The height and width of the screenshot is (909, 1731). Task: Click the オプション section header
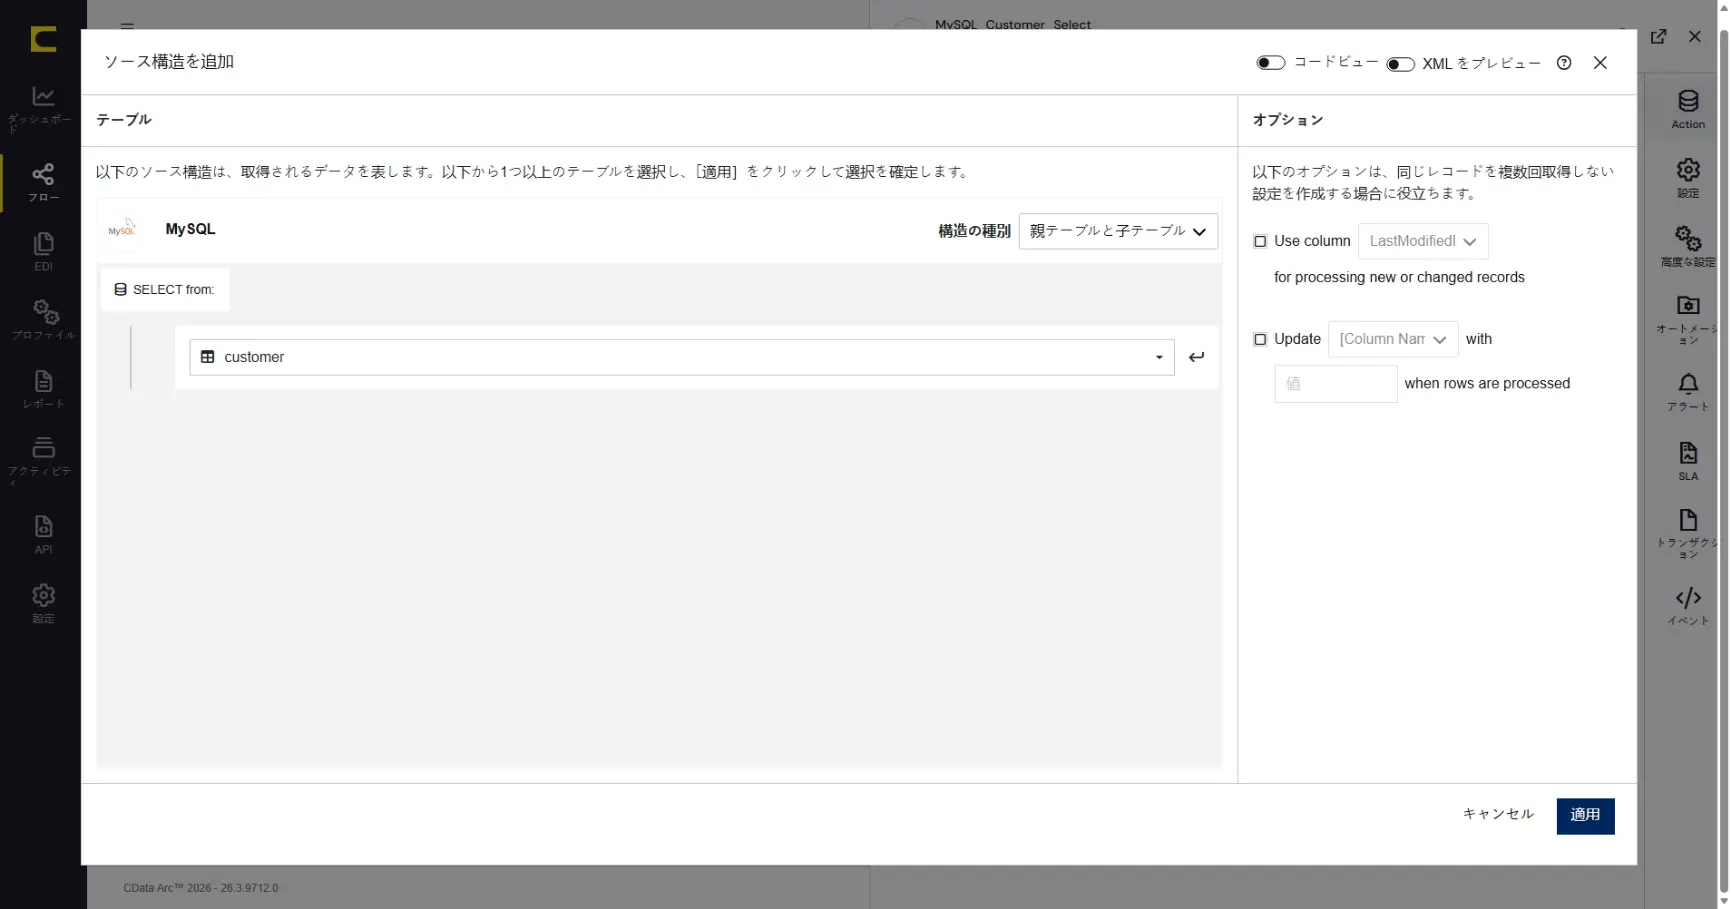coord(1288,120)
